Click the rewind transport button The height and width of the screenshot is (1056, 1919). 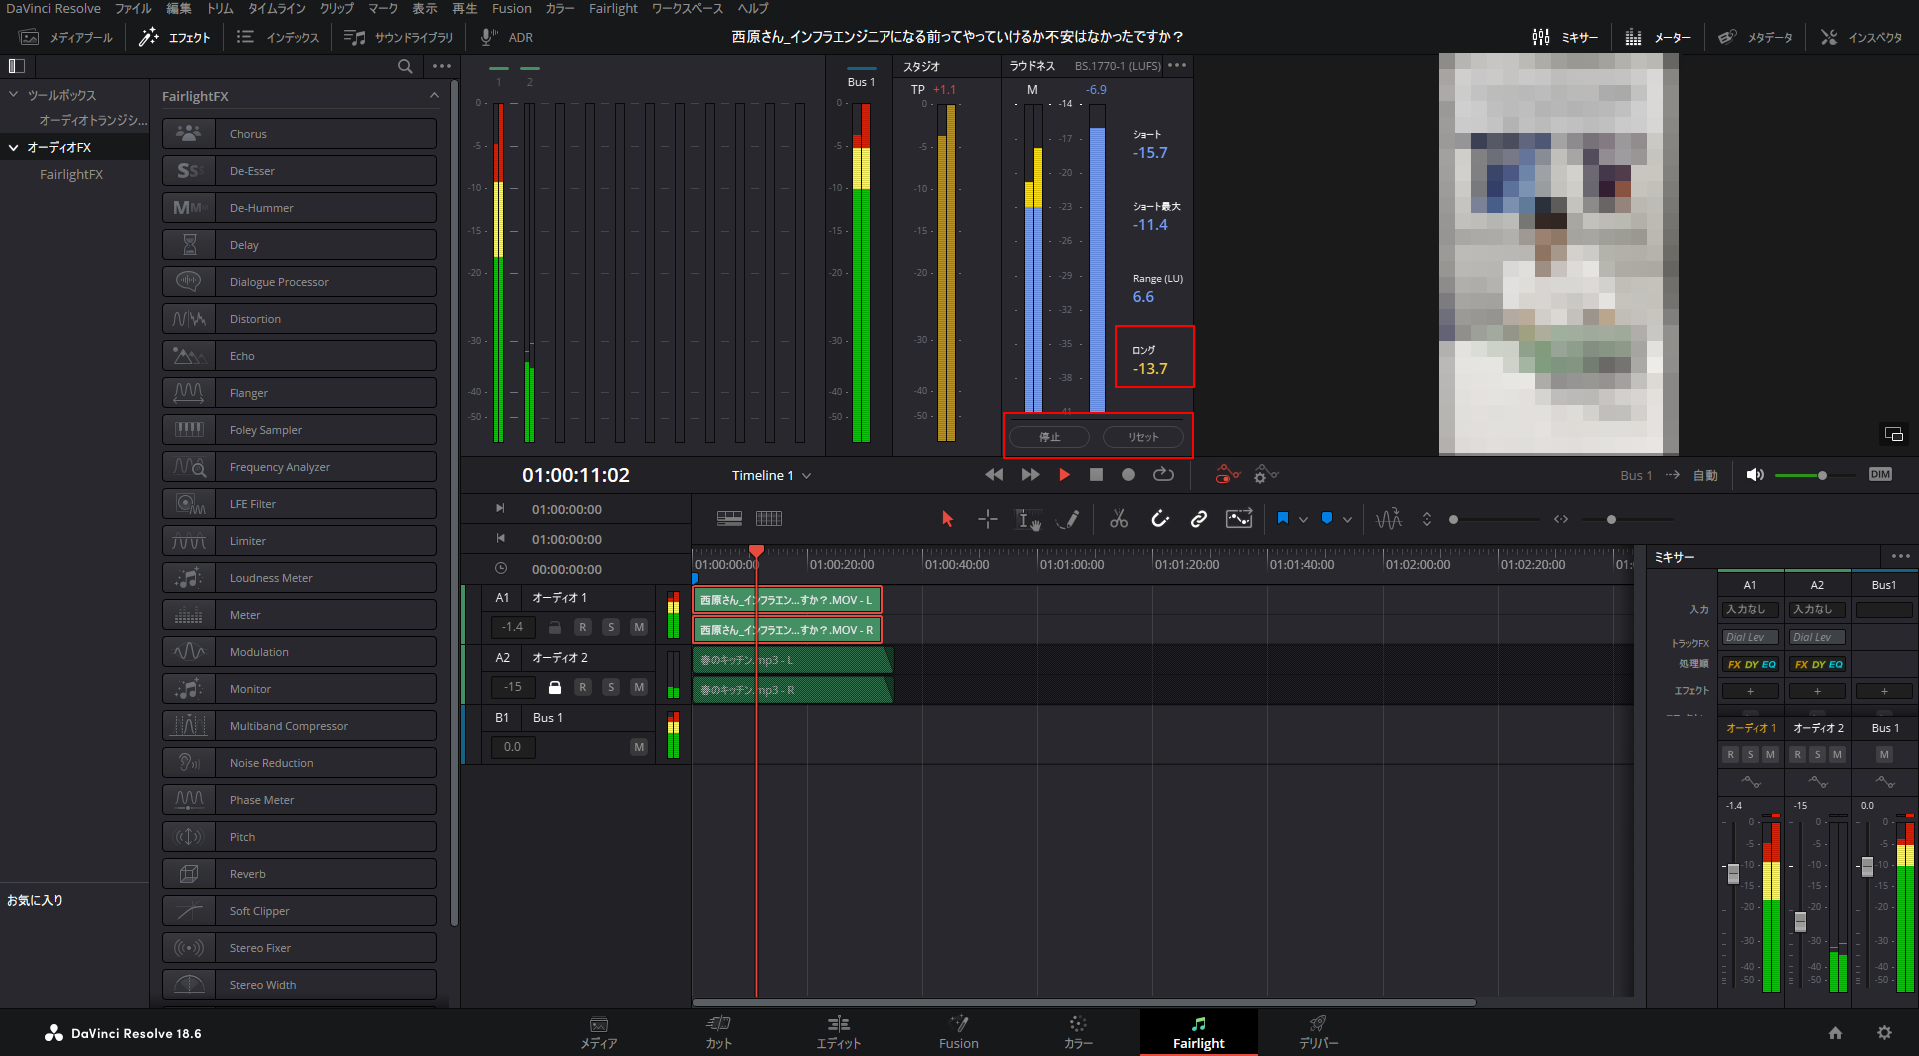click(x=994, y=475)
